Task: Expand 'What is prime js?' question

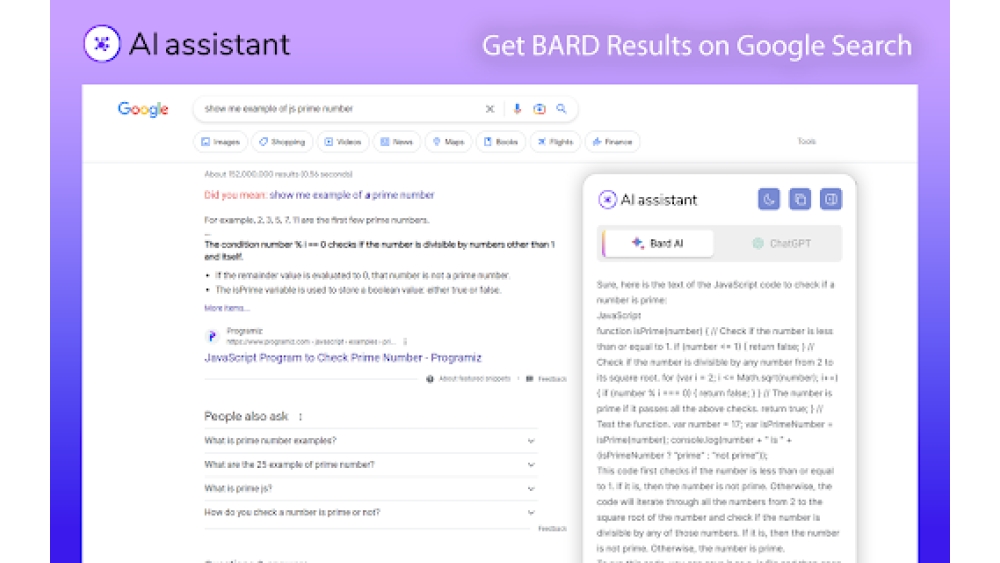Action: [370, 488]
